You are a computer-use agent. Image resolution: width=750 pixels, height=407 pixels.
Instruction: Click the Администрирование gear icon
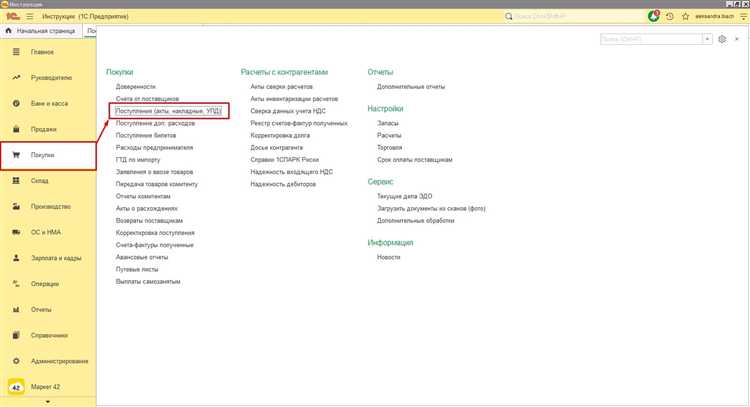pyautogui.click(x=16, y=361)
